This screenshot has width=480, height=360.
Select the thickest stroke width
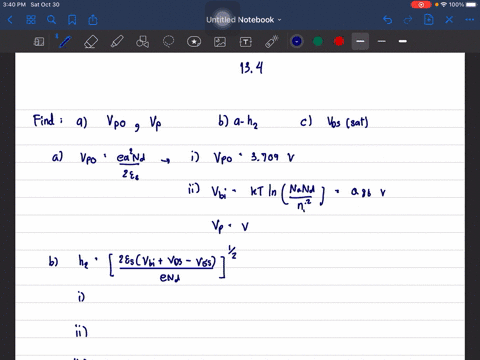tap(403, 41)
